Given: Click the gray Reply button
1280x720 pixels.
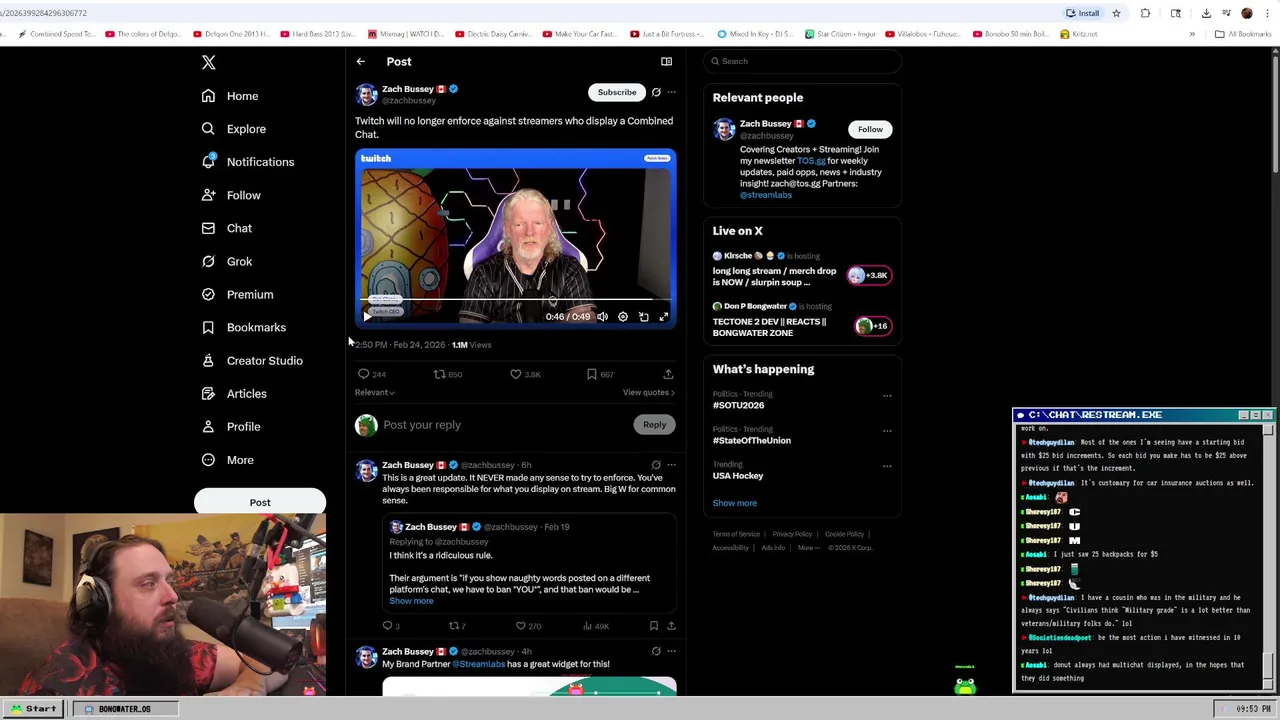Looking at the screenshot, I should pyautogui.click(x=654, y=425).
